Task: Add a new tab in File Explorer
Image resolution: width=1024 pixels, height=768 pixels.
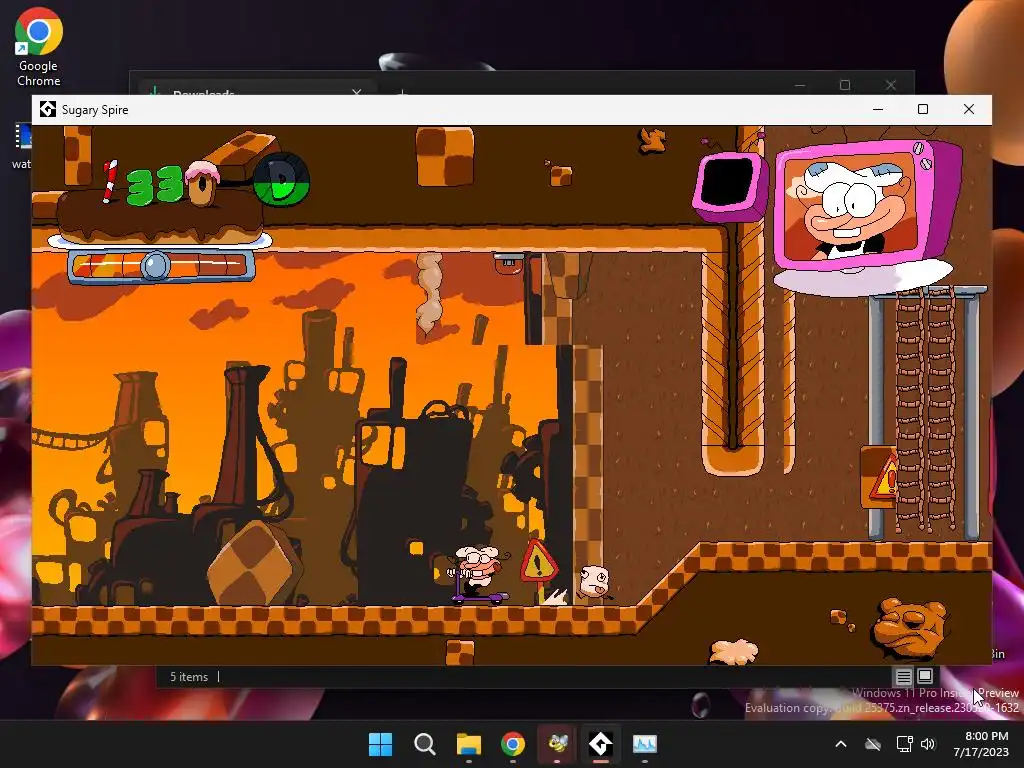Action: tap(403, 93)
